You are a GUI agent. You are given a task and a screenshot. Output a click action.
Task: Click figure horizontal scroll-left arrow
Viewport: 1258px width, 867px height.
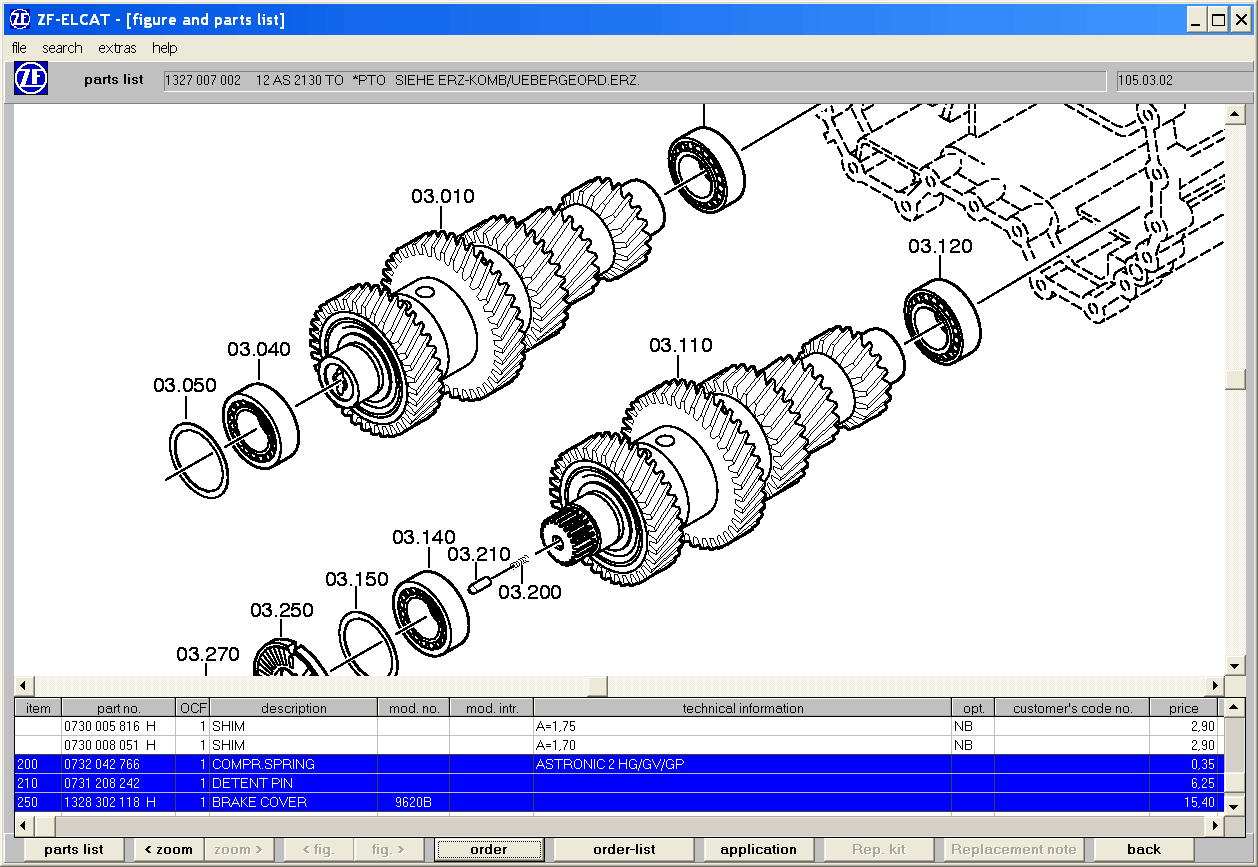[24, 686]
